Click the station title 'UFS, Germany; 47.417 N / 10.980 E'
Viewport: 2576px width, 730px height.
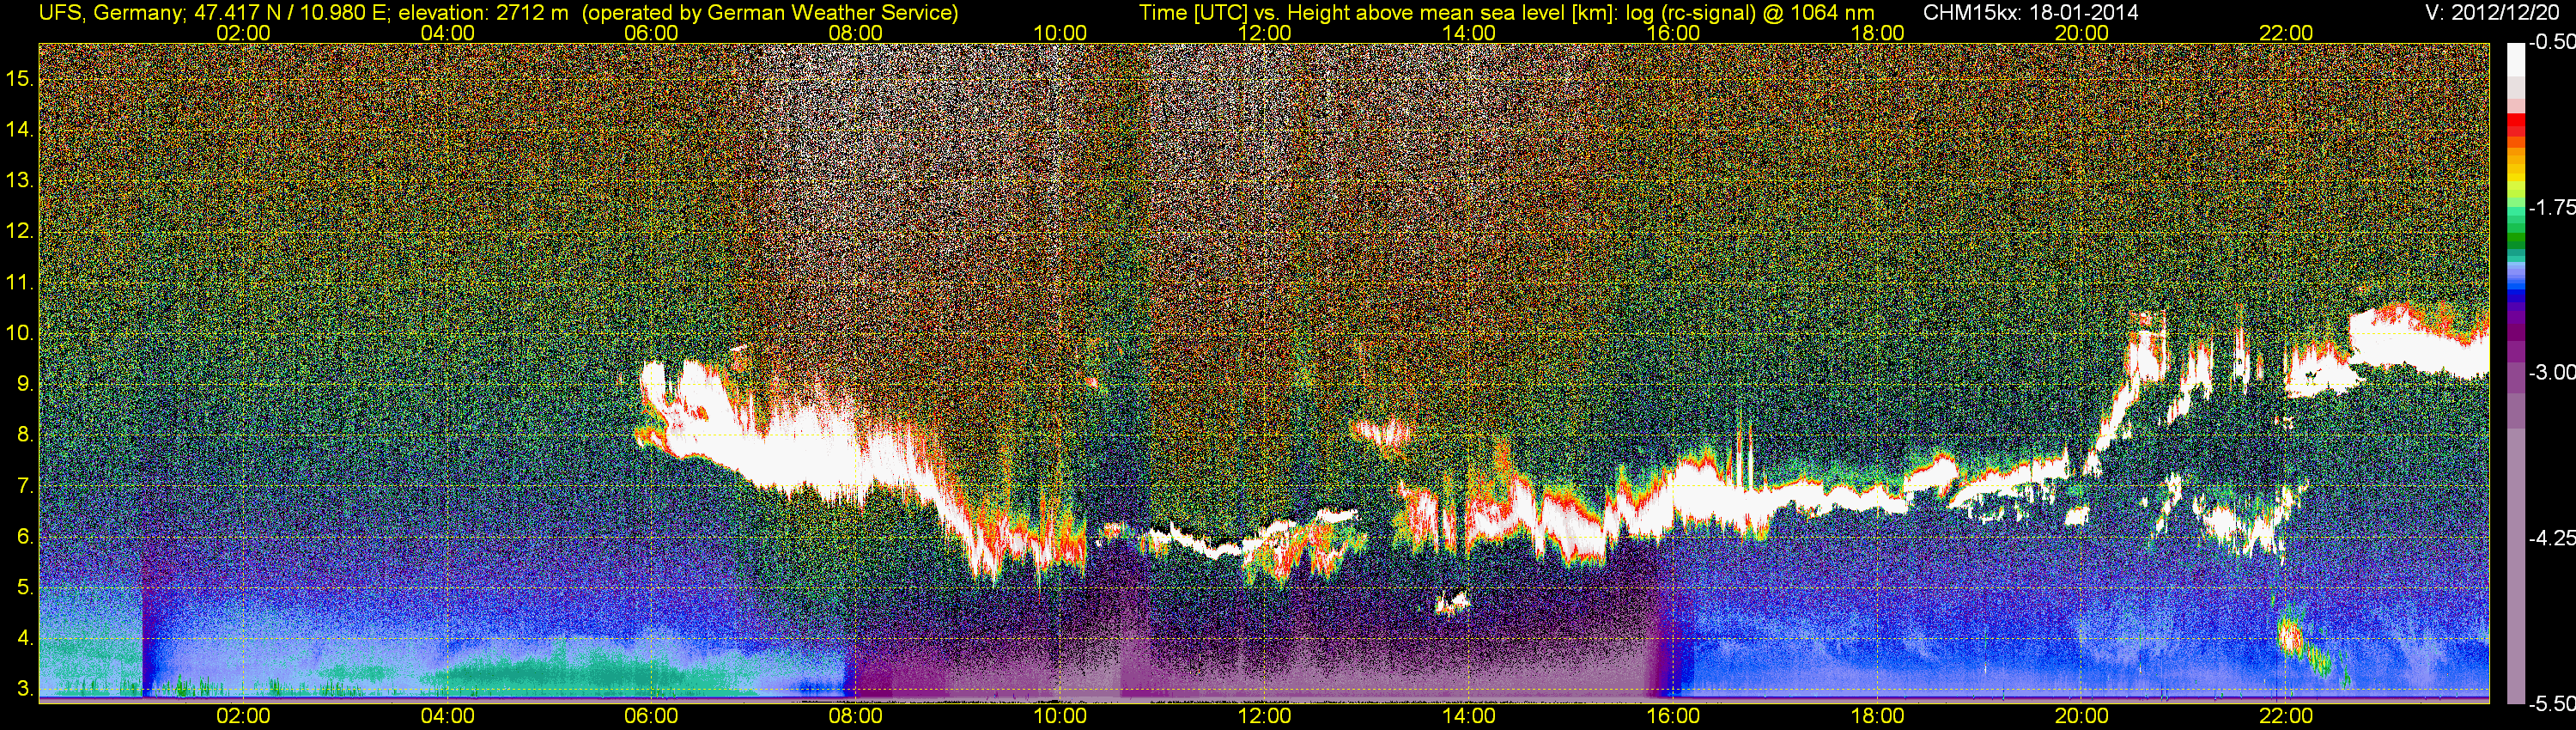[x=212, y=12]
